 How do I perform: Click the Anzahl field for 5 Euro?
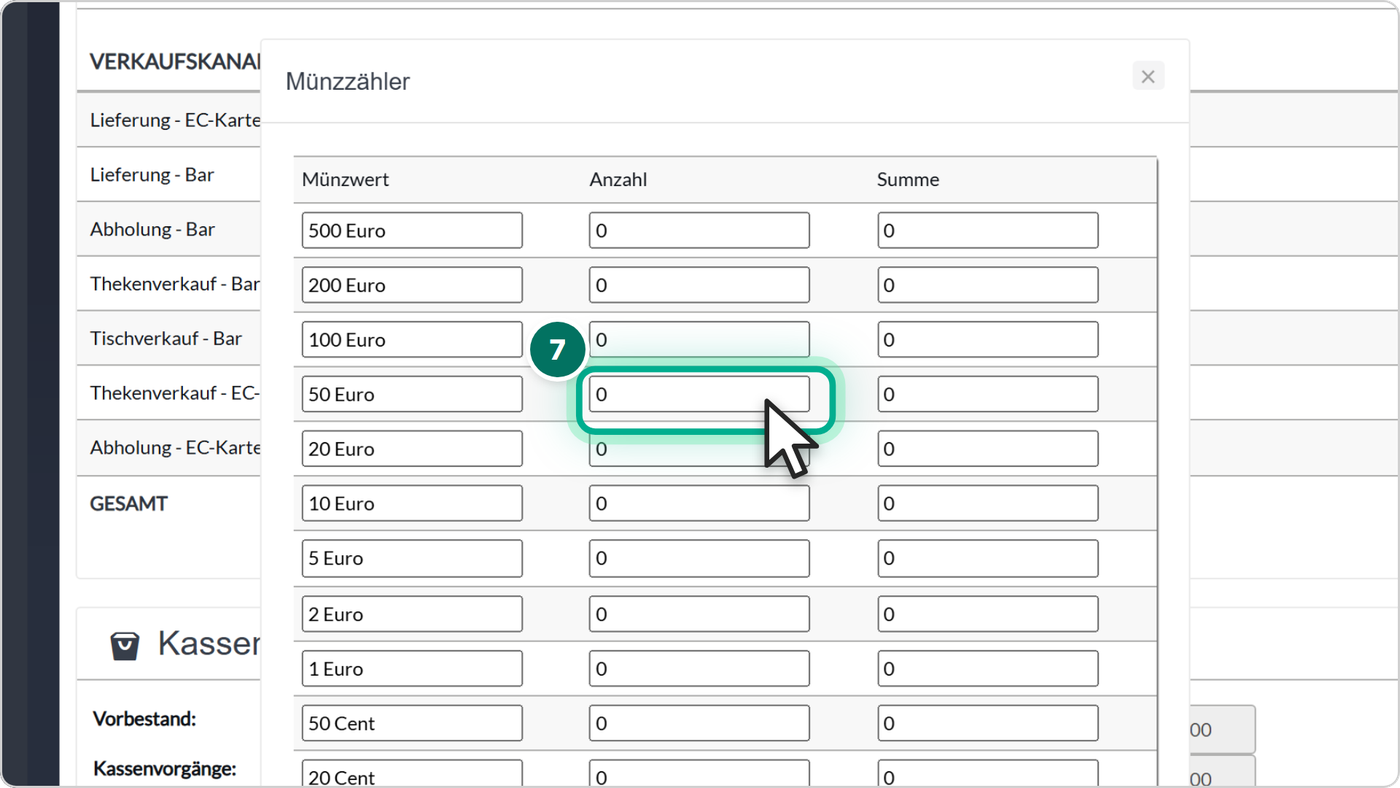point(699,558)
